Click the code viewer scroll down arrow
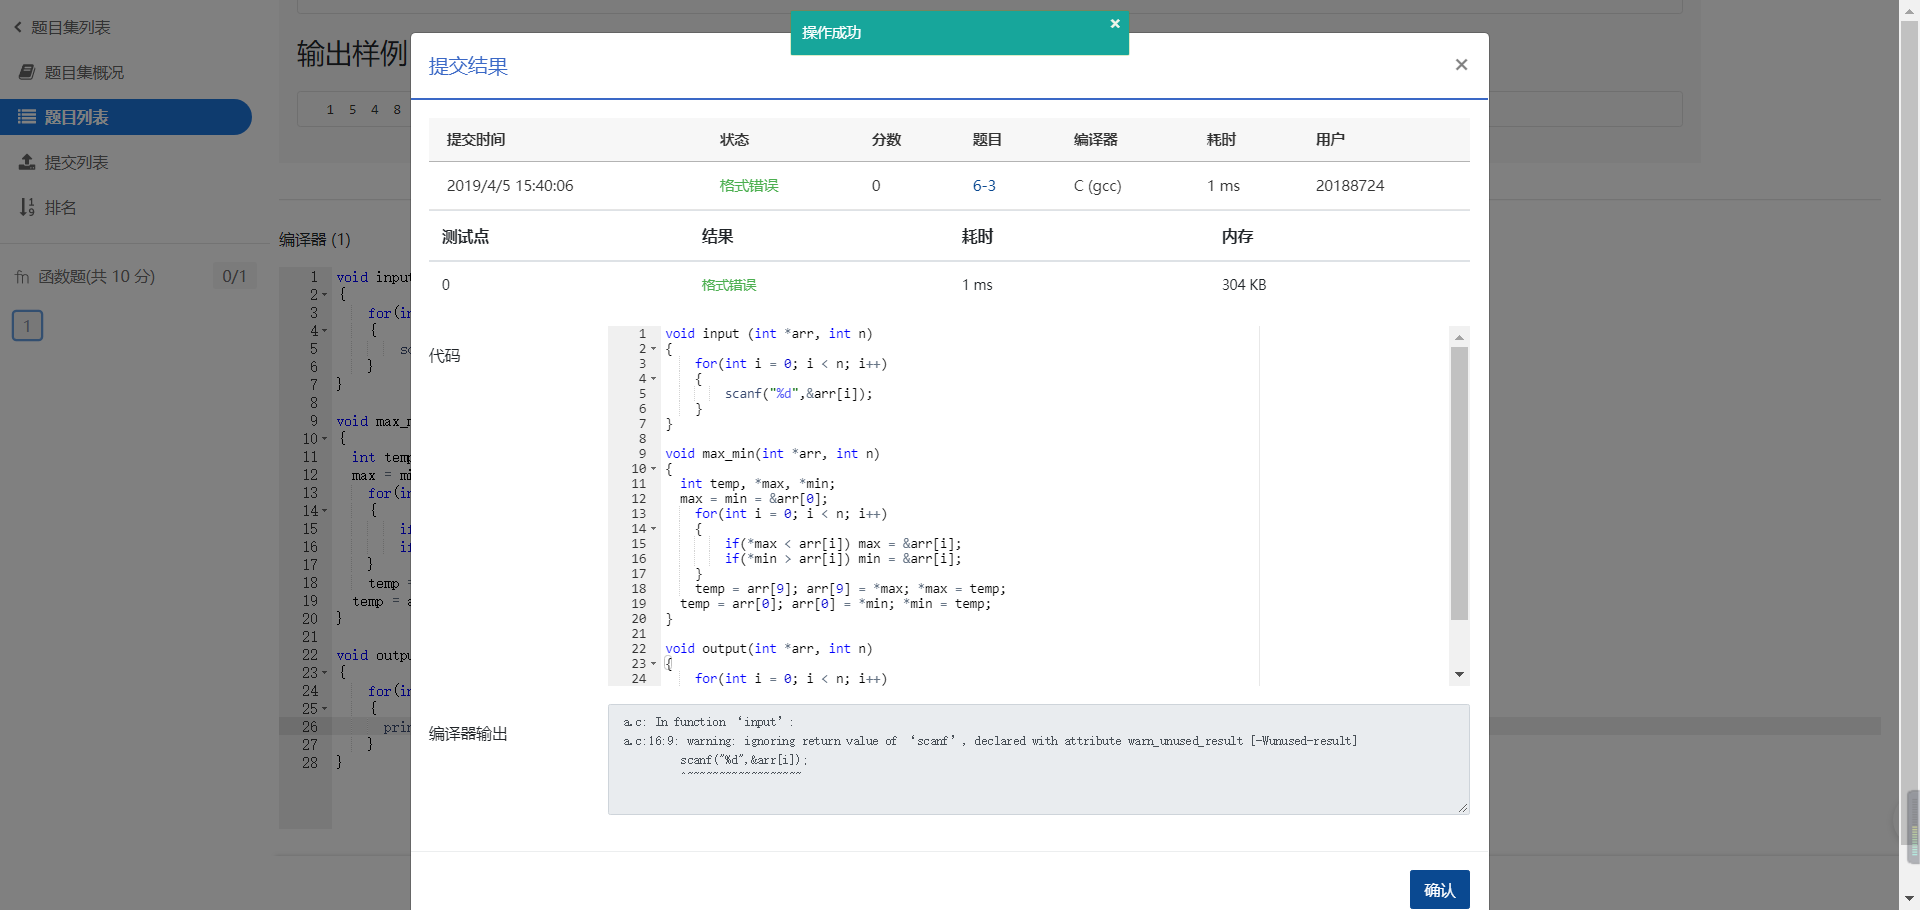 point(1459,675)
